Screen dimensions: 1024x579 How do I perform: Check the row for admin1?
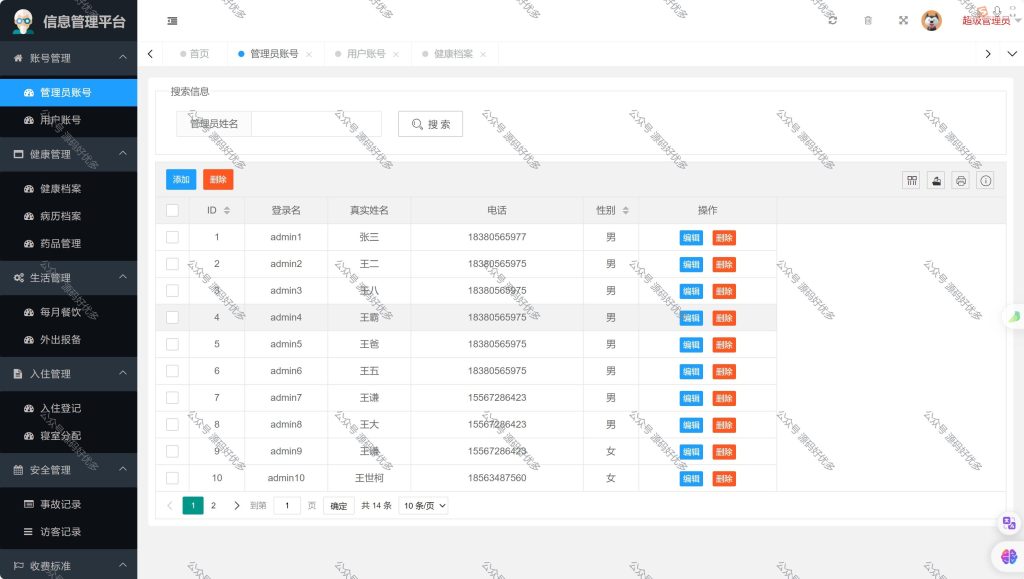tap(172, 237)
